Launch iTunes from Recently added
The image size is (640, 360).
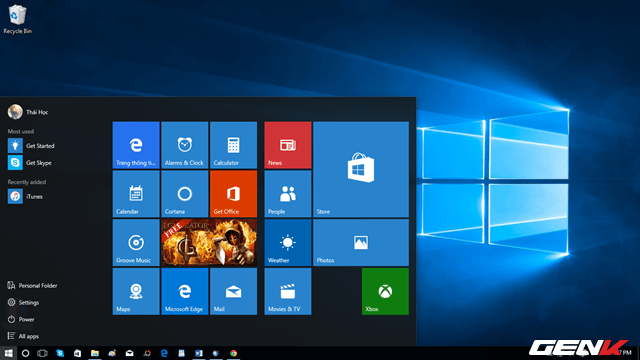coord(25,196)
